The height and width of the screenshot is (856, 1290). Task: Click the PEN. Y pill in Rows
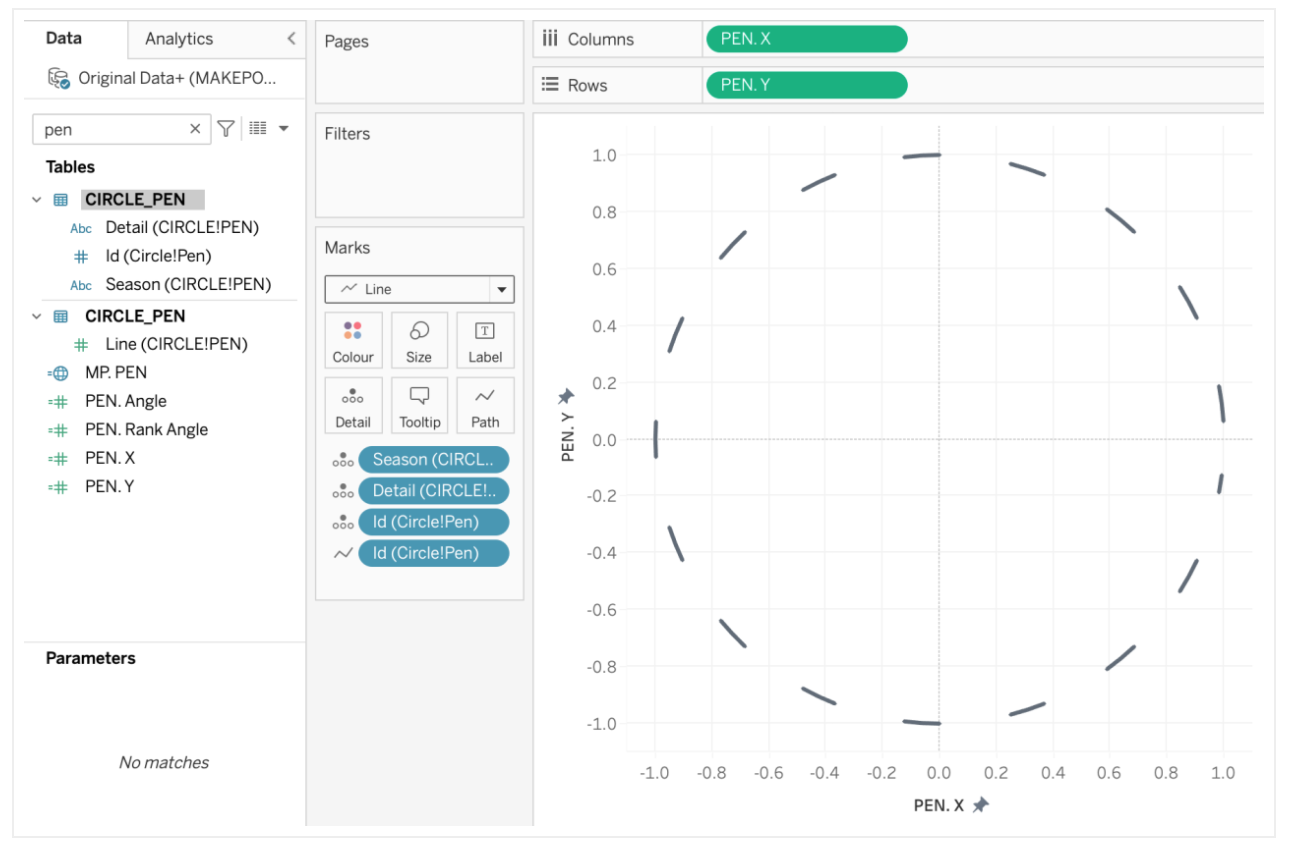pos(806,85)
